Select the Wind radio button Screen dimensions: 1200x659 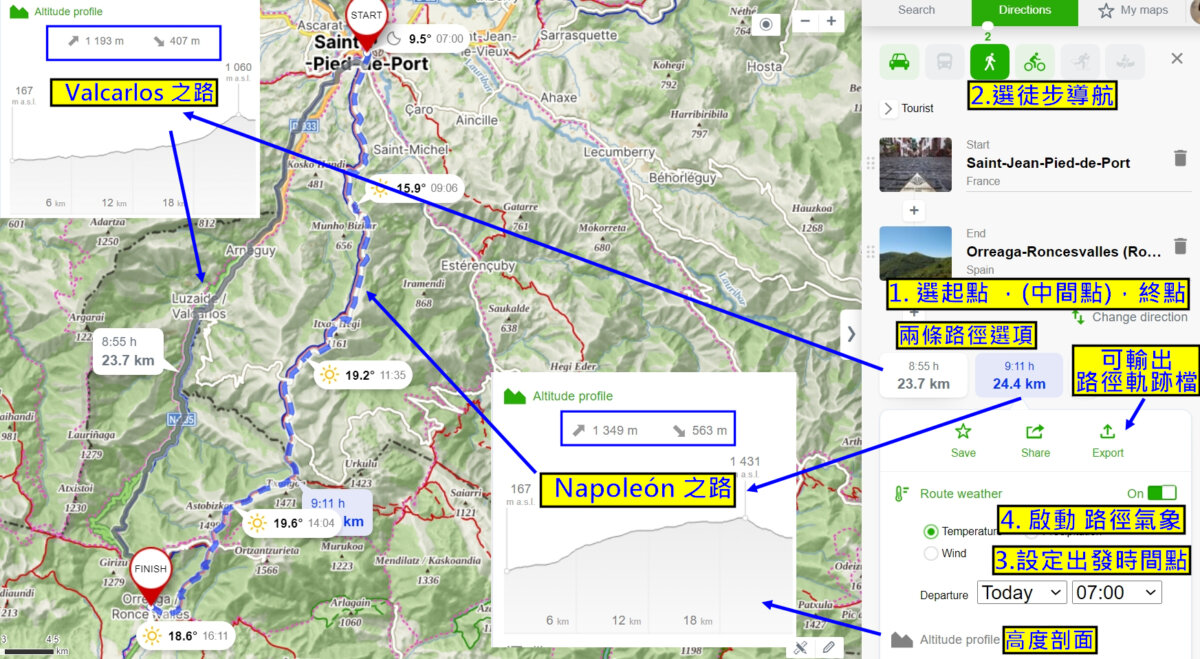click(x=931, y=553)
